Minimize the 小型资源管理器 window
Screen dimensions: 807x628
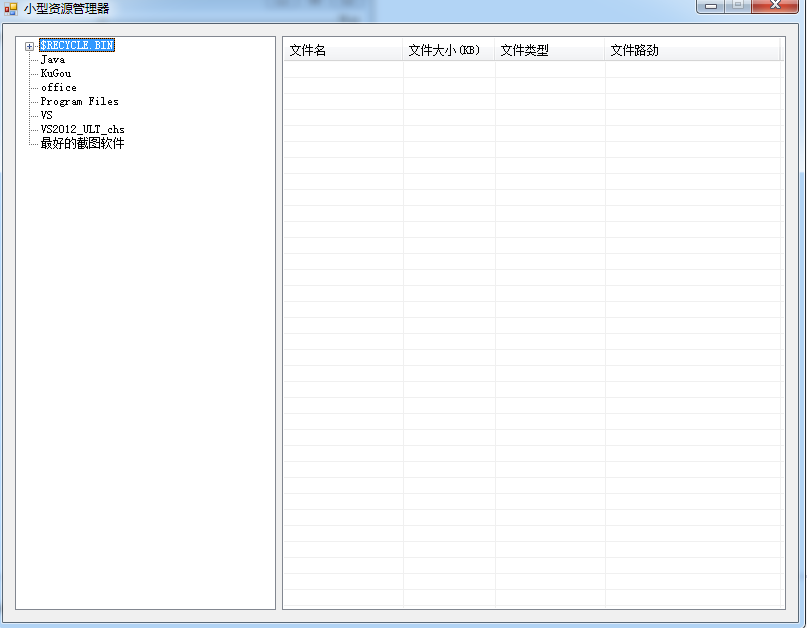tap(711, 6)
